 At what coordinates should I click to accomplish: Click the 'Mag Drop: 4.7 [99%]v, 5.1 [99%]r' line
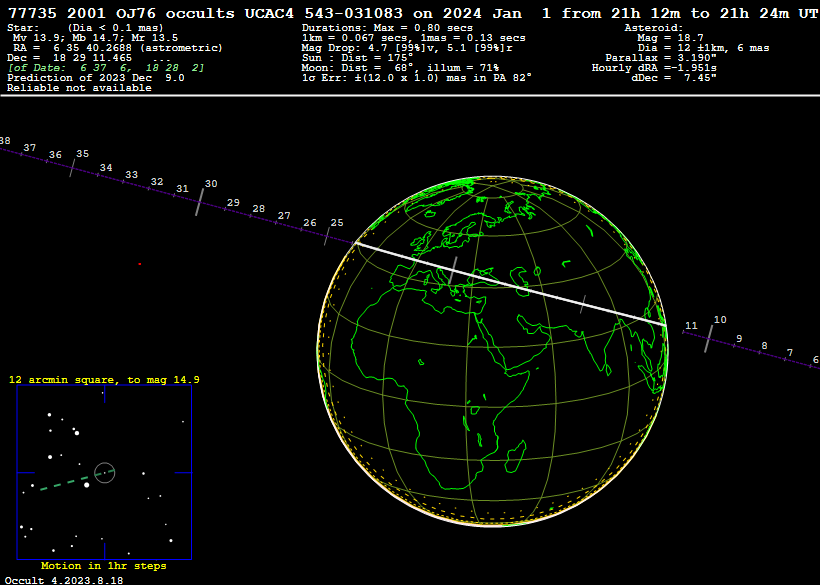point(407,48)
